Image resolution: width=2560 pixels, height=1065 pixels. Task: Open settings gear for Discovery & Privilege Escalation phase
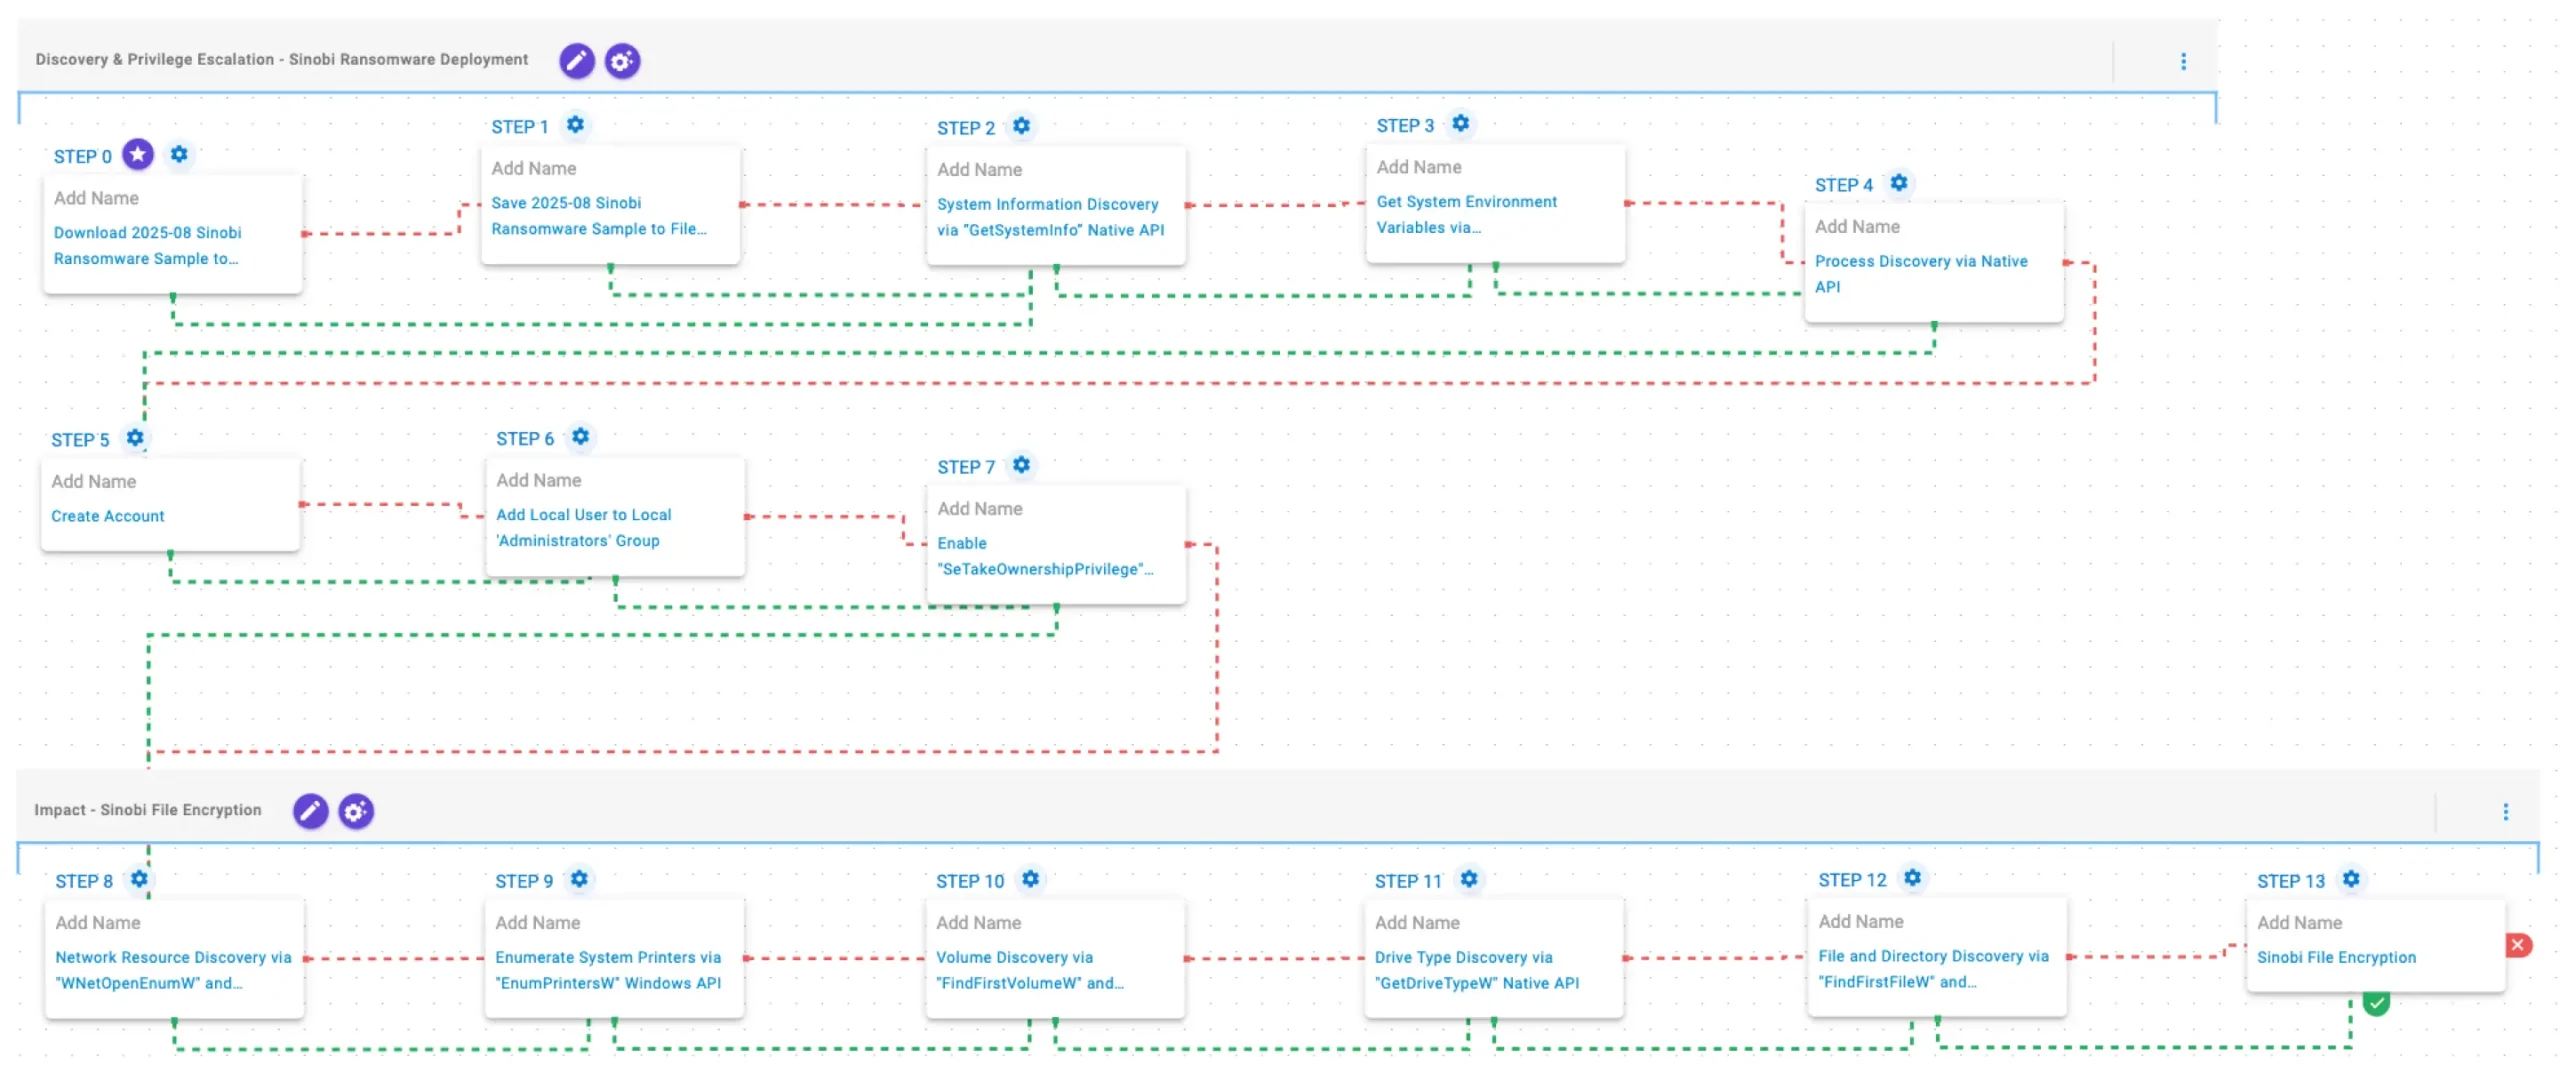point(622,61)
